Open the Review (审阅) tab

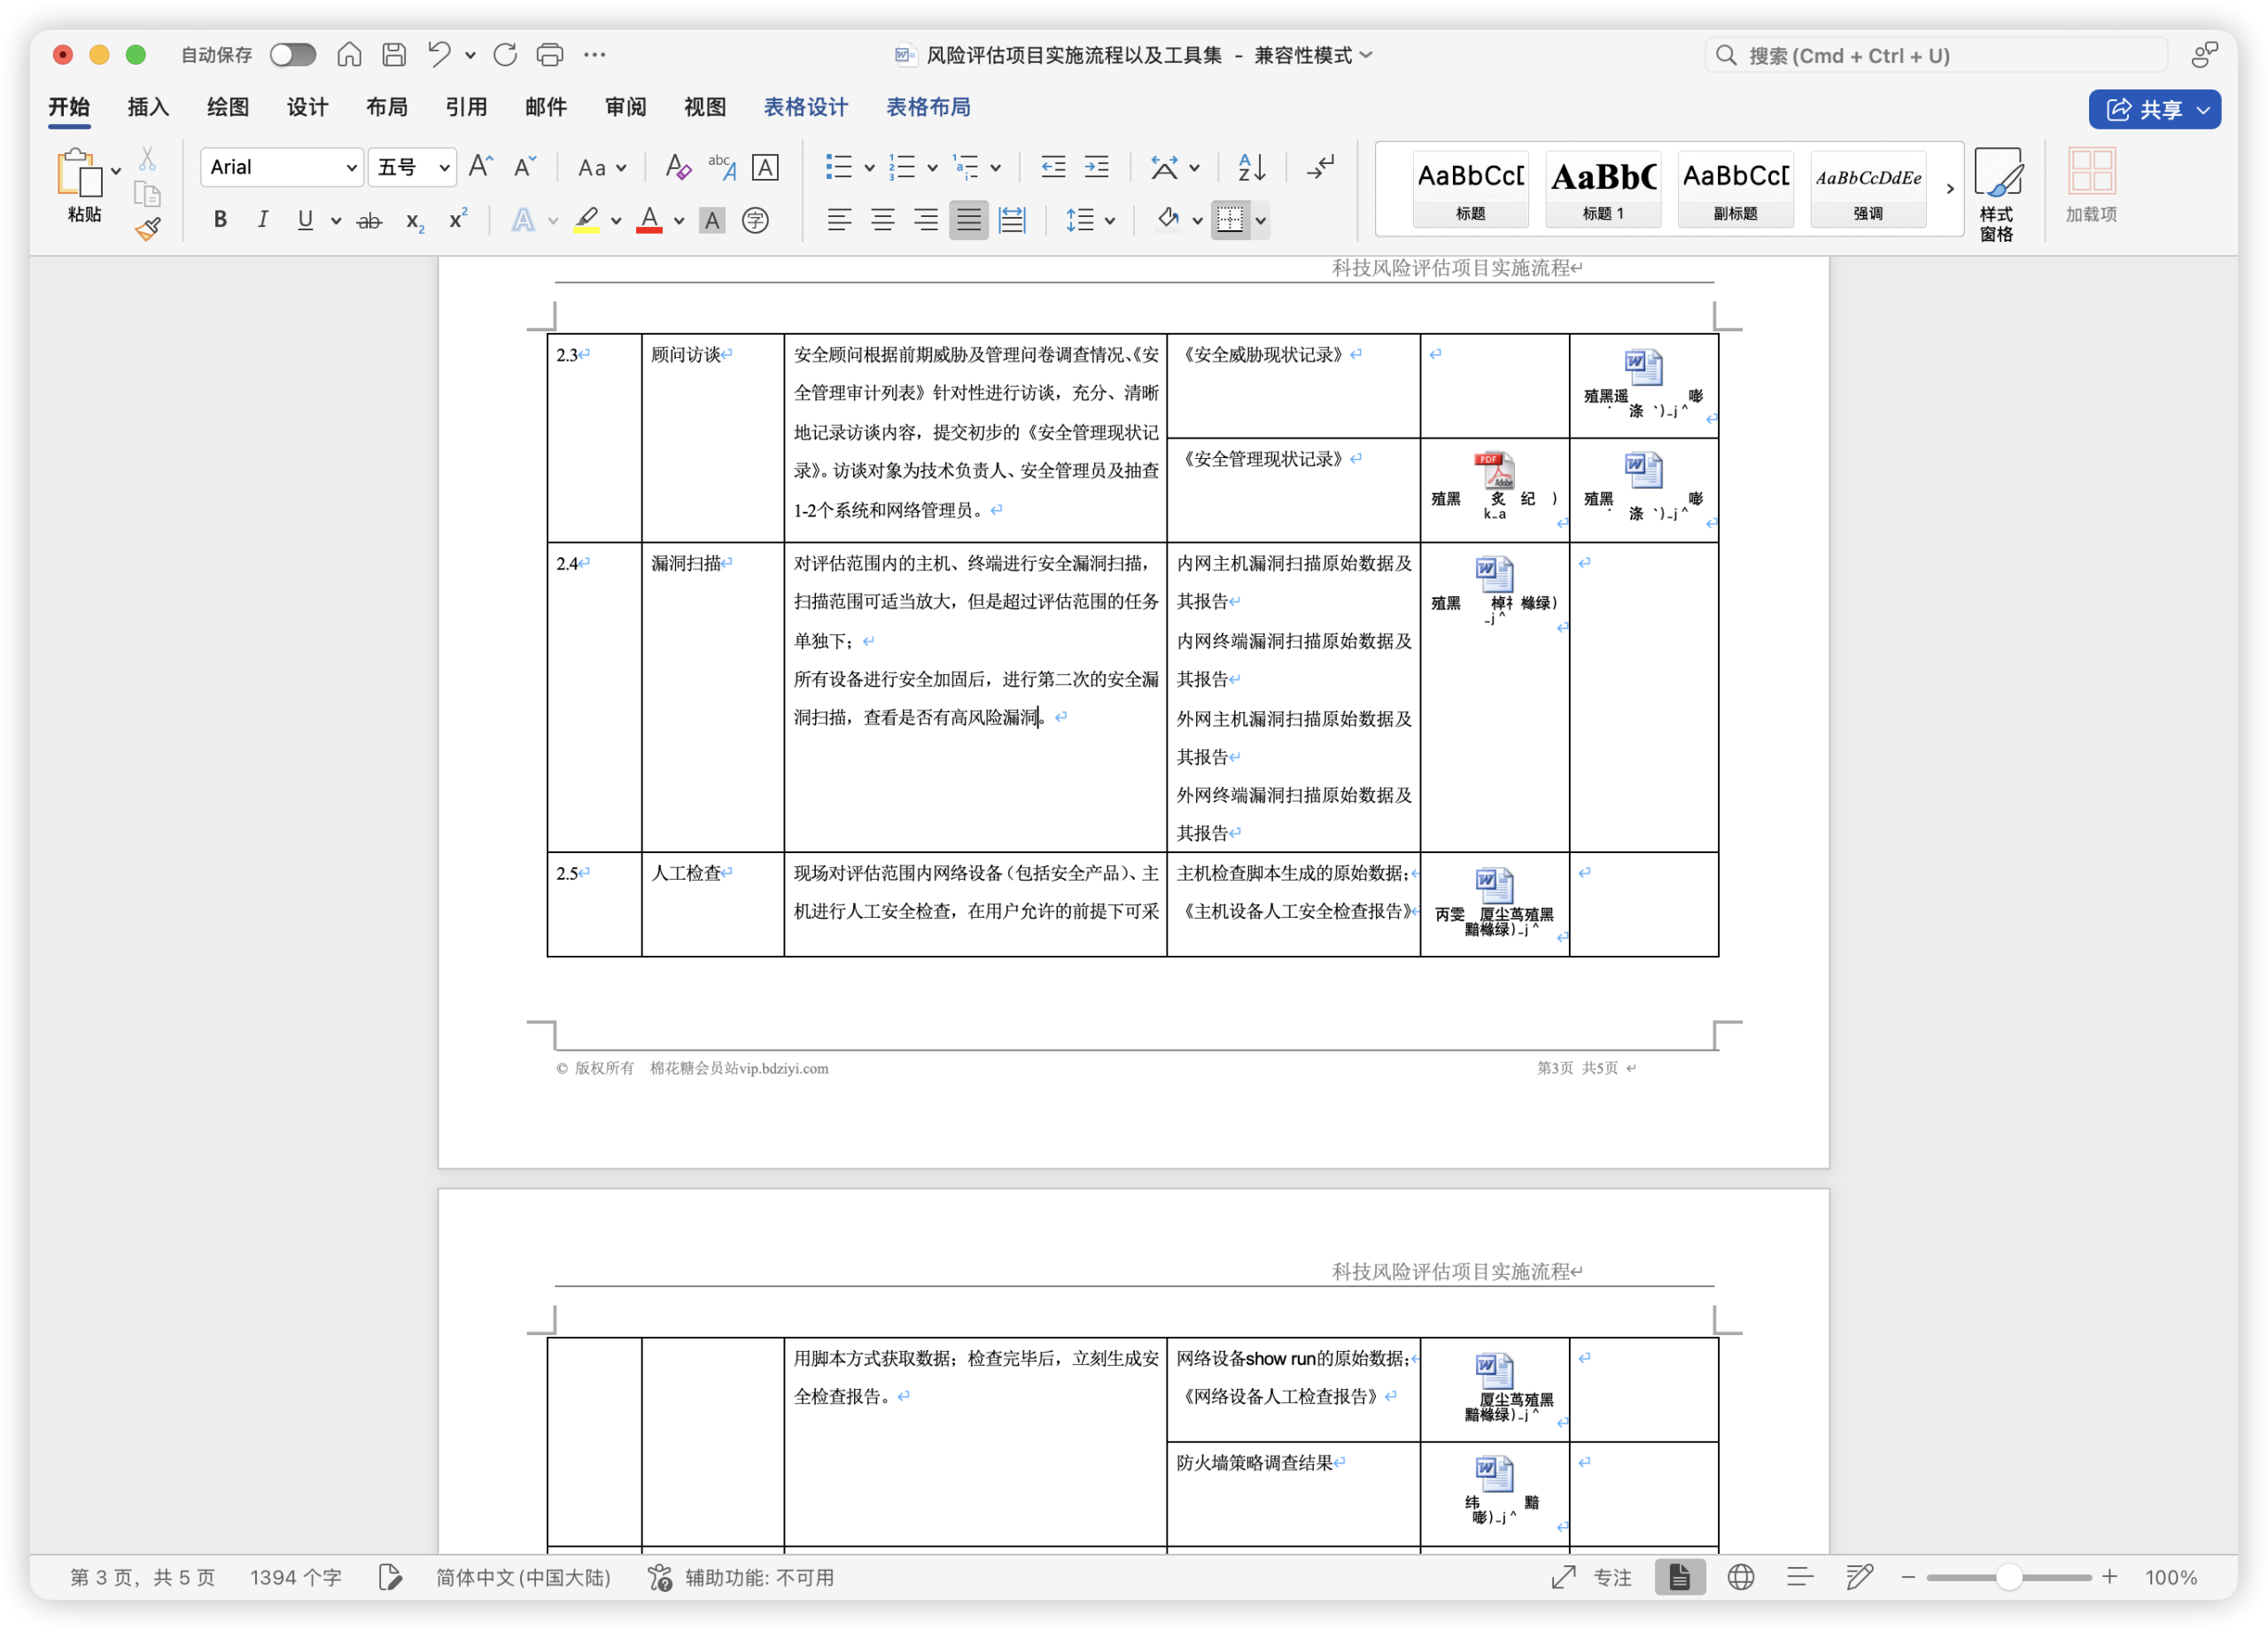pyautogui.click(x=625, y=107)
